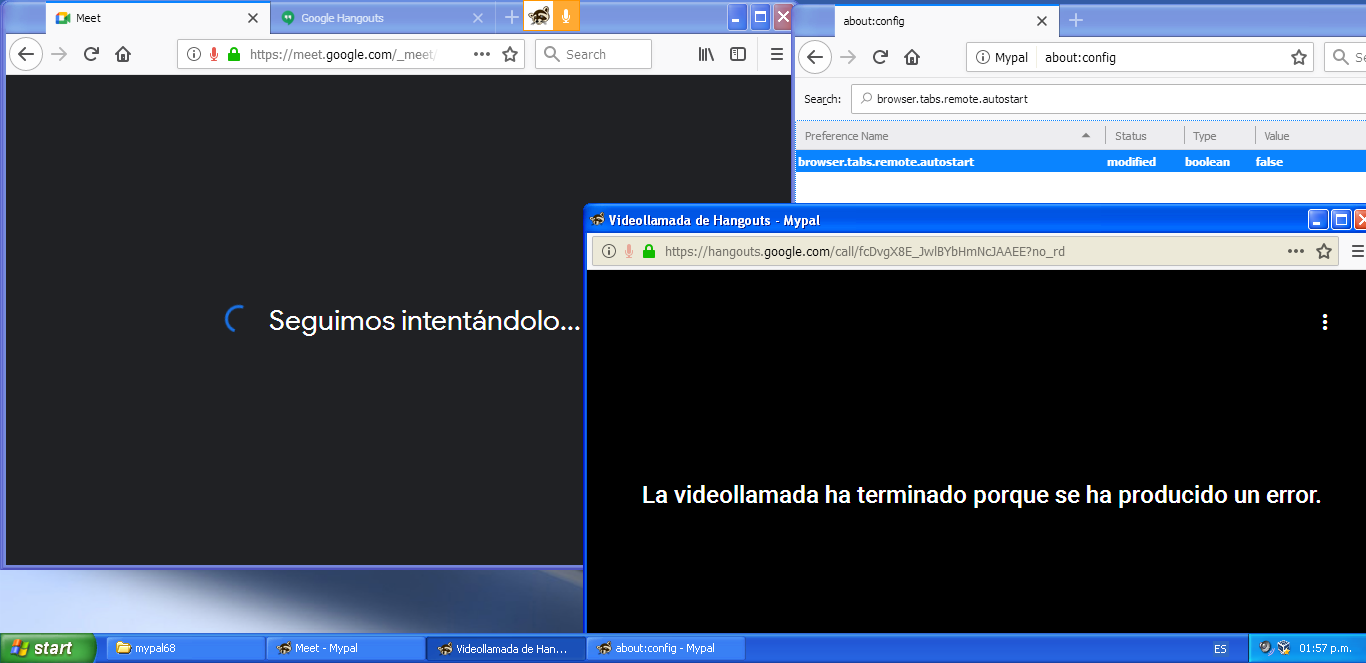The height and width of the screenshot is (663, 1366).
Task: Click the false value cell
Action: (x=1269, y=161)
